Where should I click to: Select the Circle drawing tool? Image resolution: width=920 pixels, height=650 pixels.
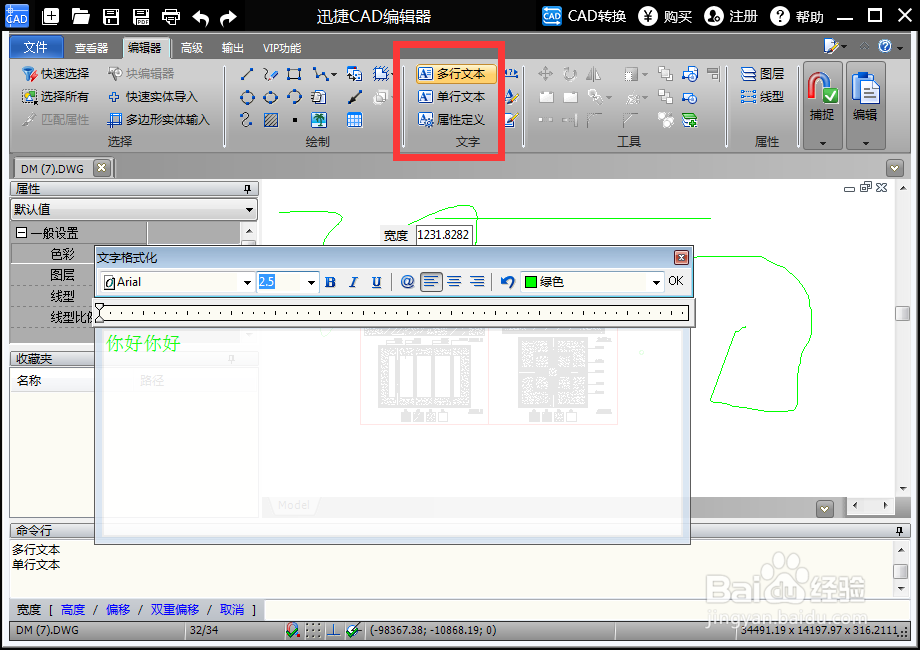[x=247, y=97]
